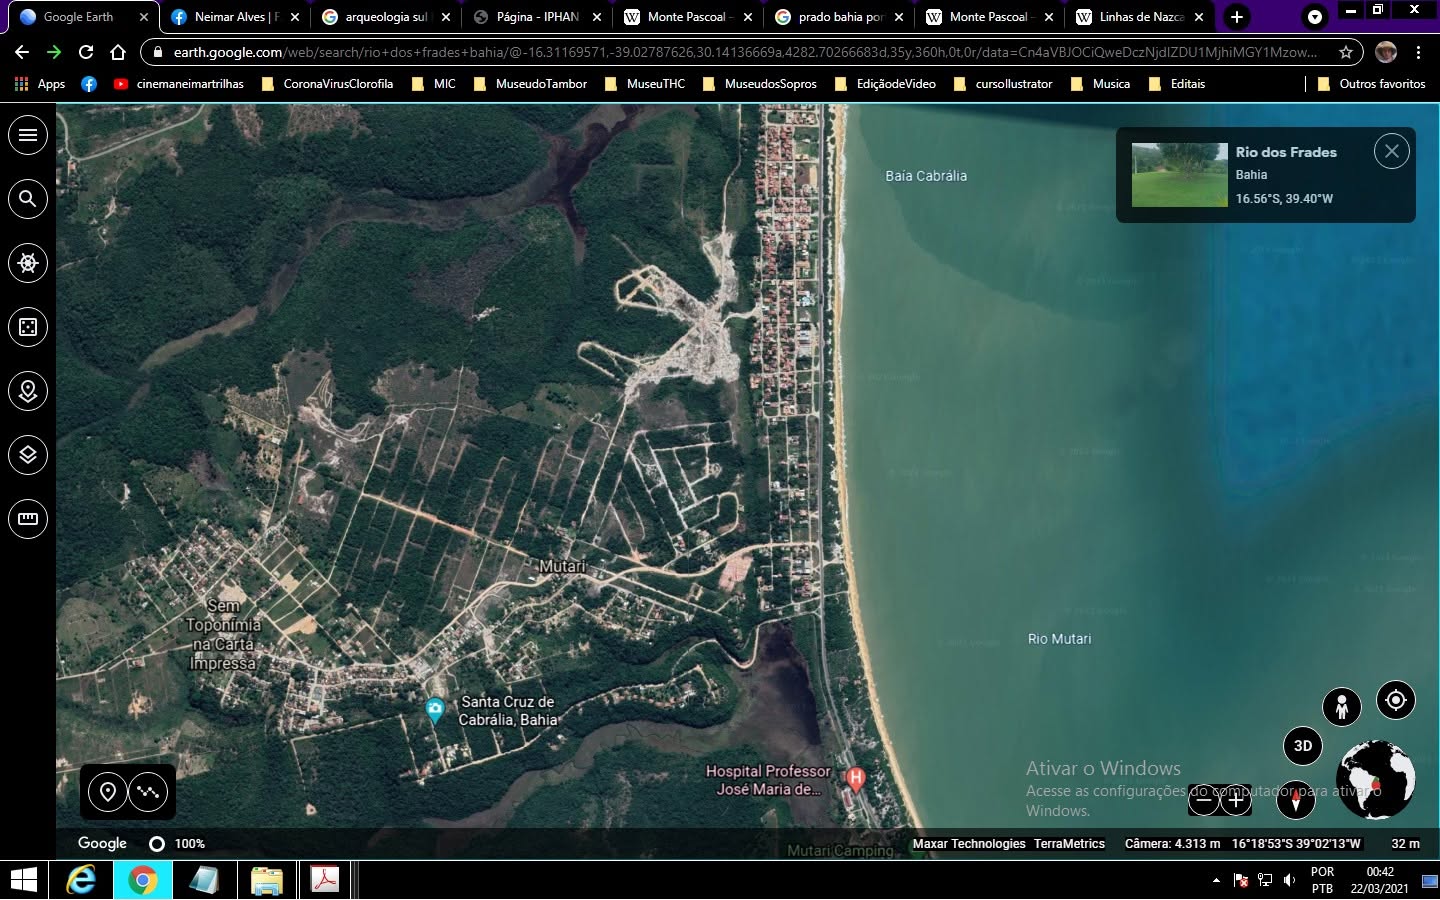Open the Map Style layers icon
Image resolution: width=1440 pixels, height=900 pixels.
[x=28, y=454]
